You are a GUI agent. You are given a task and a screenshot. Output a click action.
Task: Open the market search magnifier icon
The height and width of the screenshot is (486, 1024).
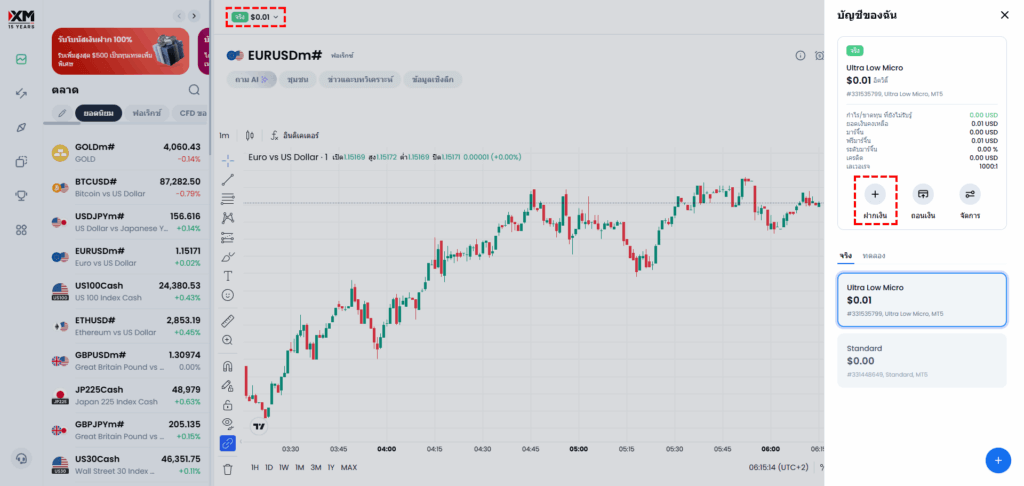pyautogui.click(x=194, y=89)
